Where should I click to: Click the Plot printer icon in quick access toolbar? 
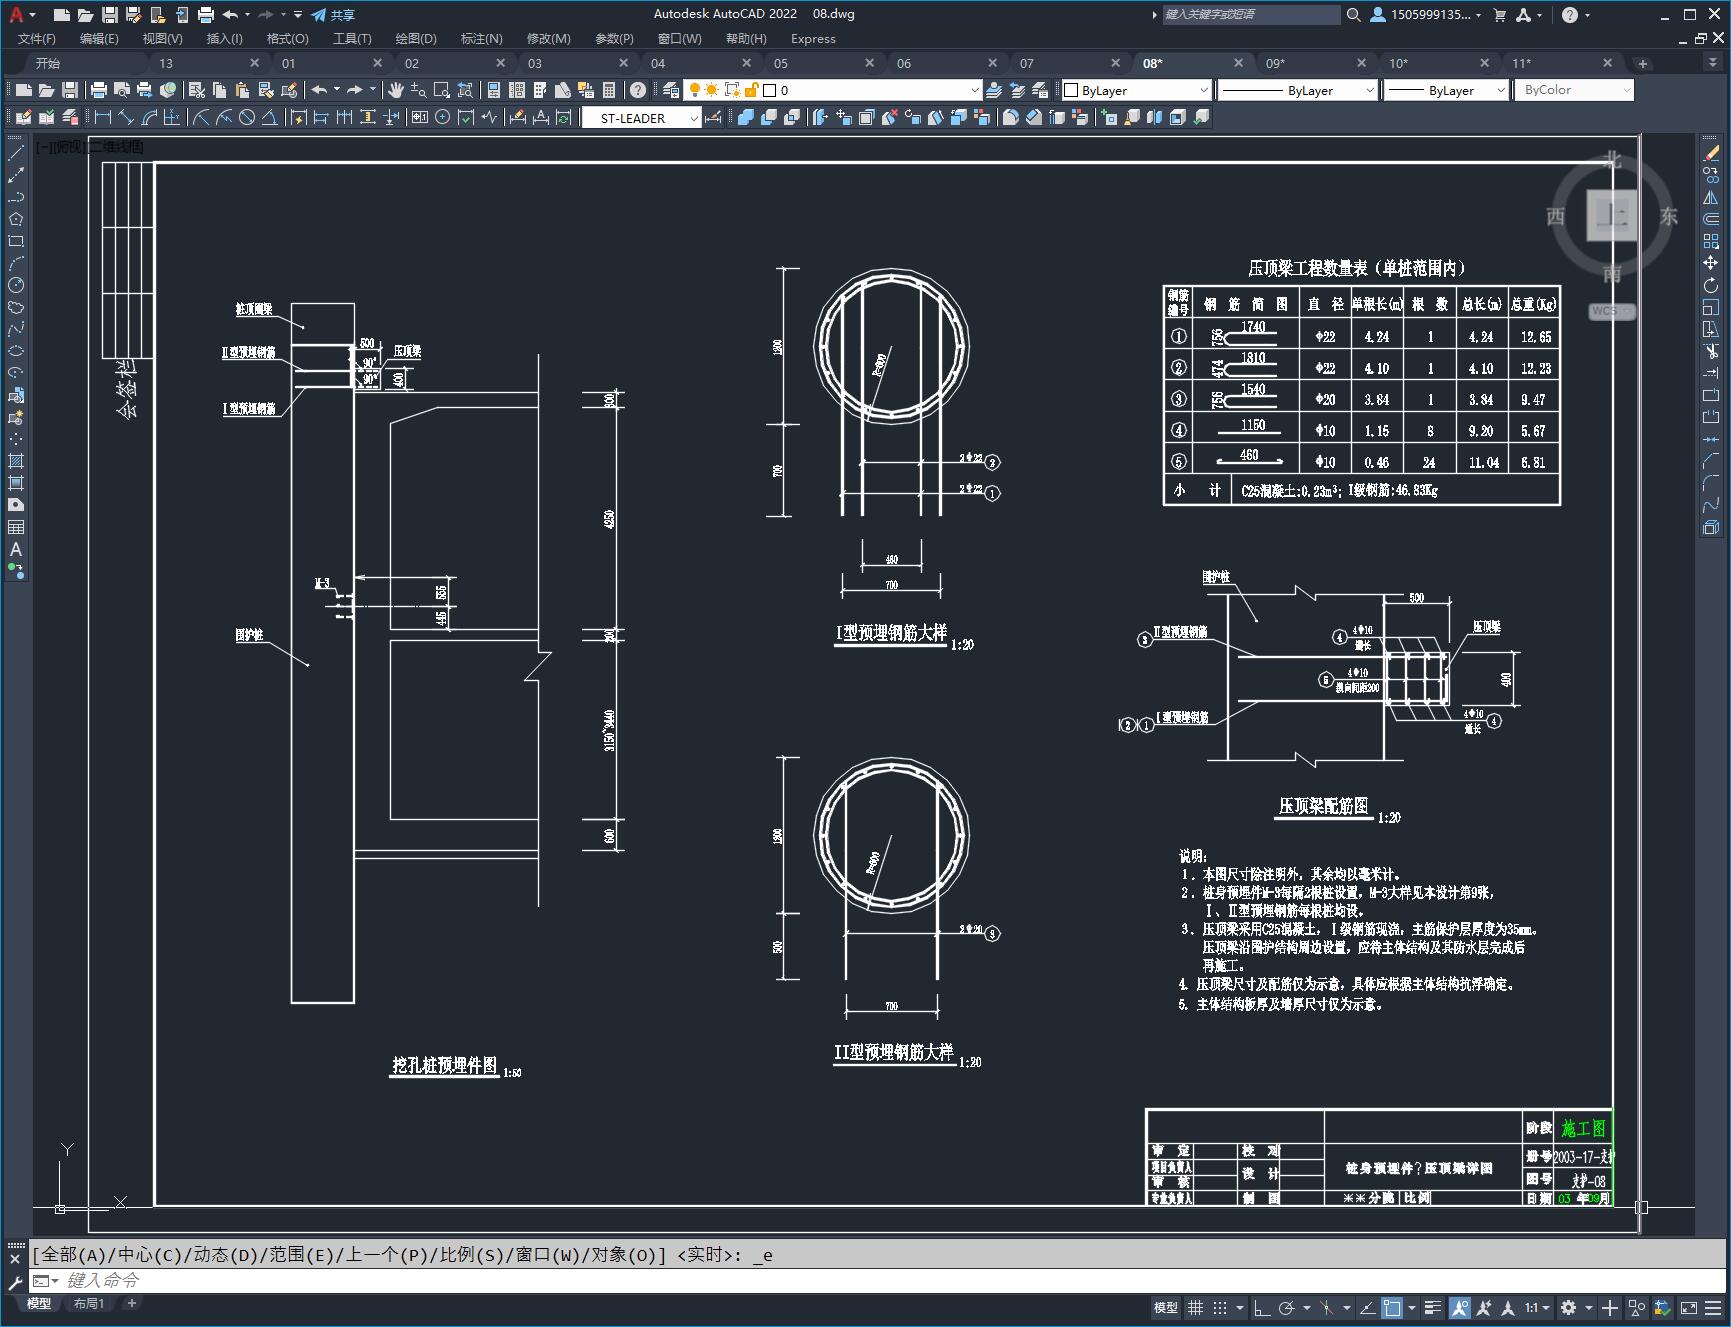[x=206, y=15]
